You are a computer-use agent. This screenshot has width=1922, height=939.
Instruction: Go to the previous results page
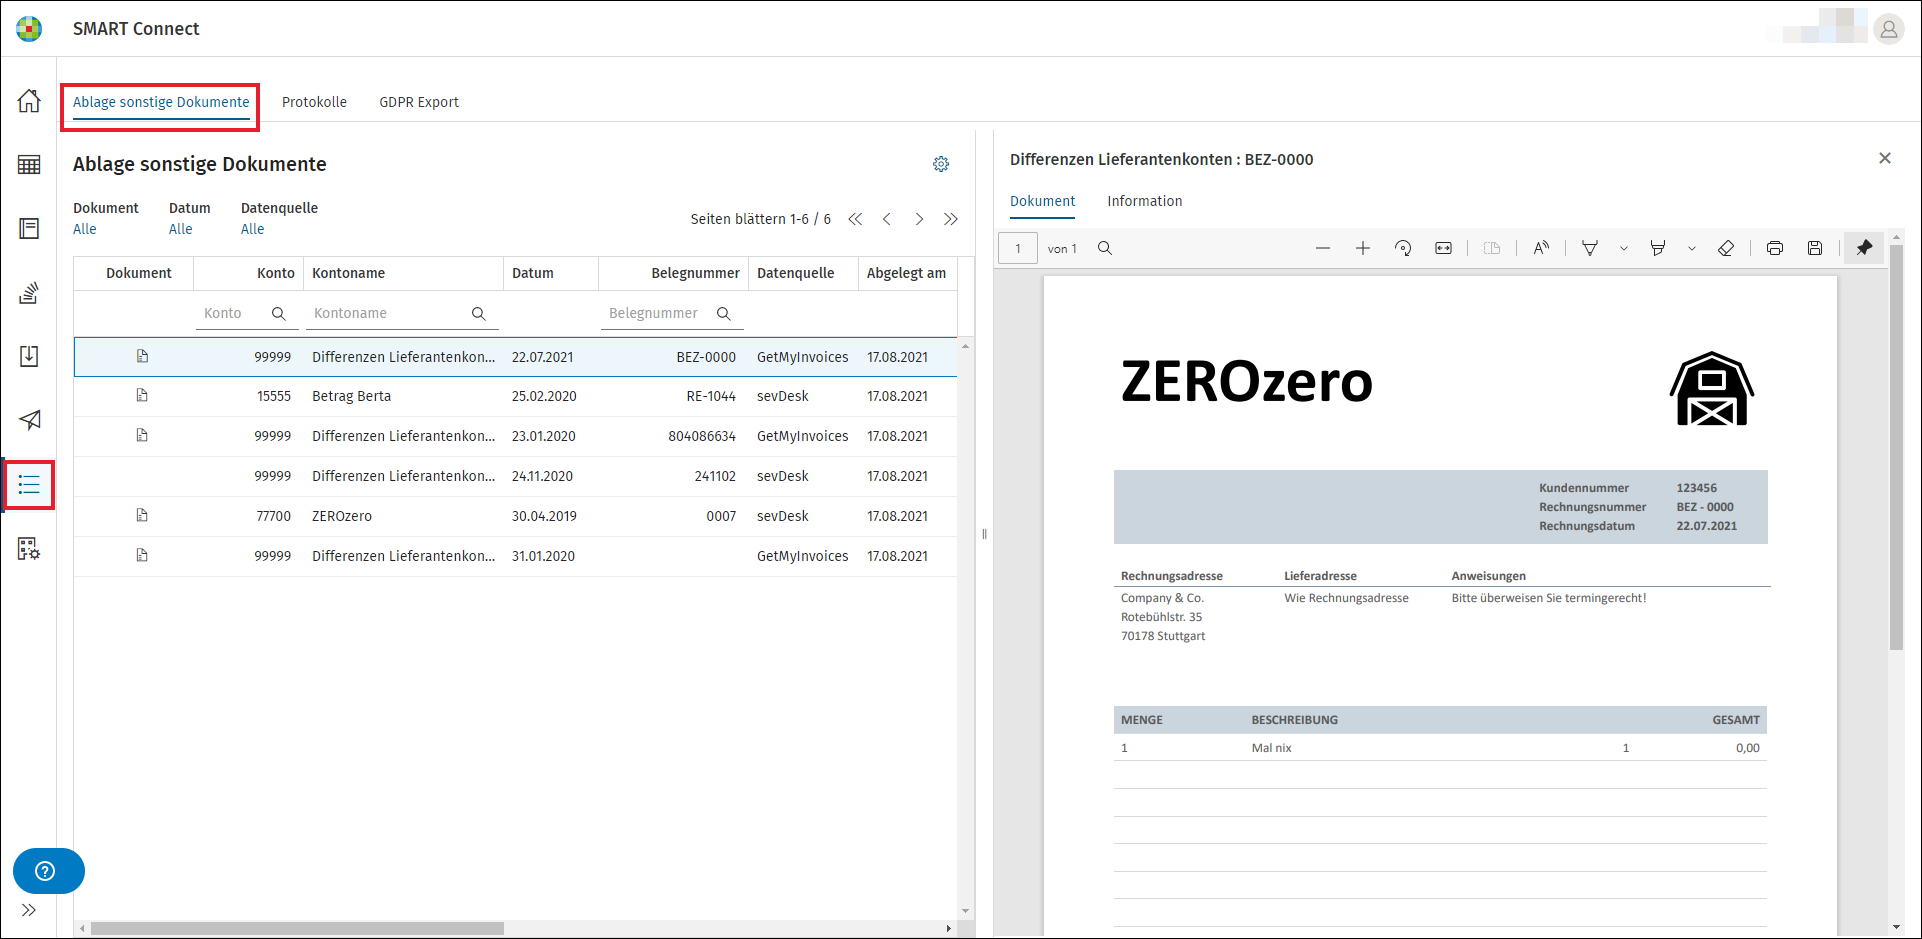(x=887, y=219)
